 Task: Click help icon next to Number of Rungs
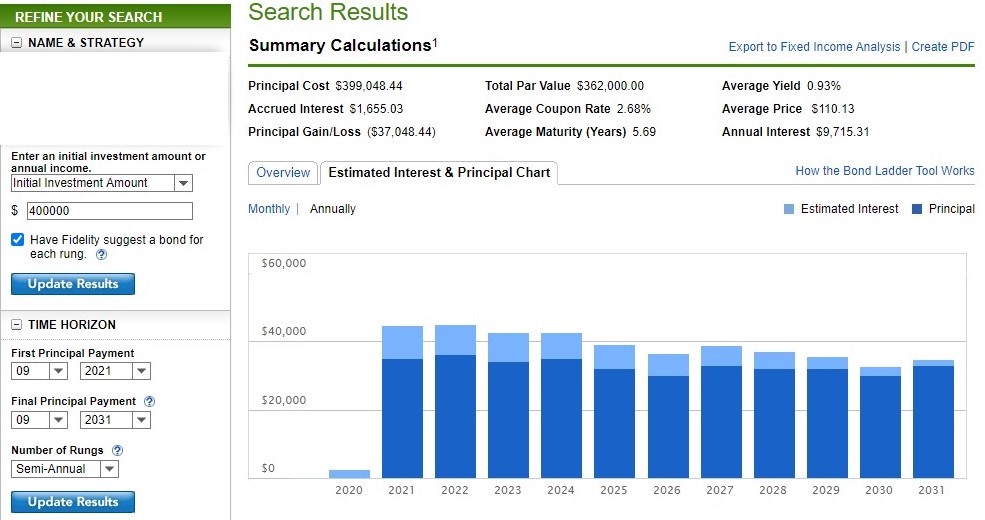(118, 451)
